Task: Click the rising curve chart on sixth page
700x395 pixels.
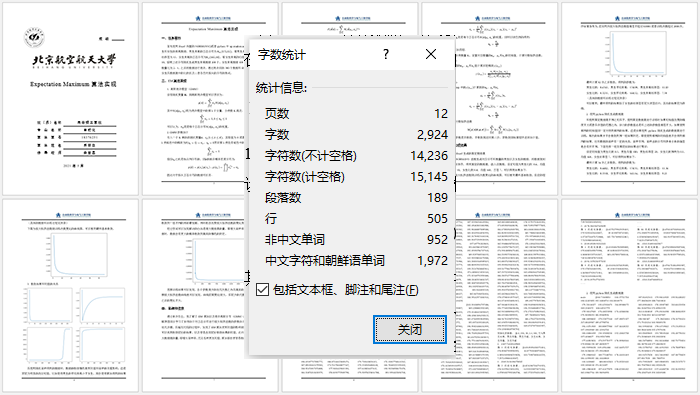Action: click(102, 305)
